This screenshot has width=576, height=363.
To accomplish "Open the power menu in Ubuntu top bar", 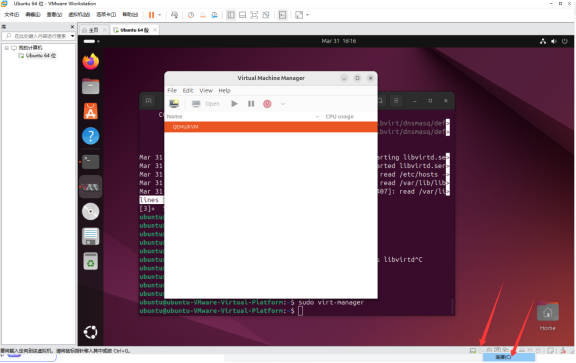I will 565,41.
